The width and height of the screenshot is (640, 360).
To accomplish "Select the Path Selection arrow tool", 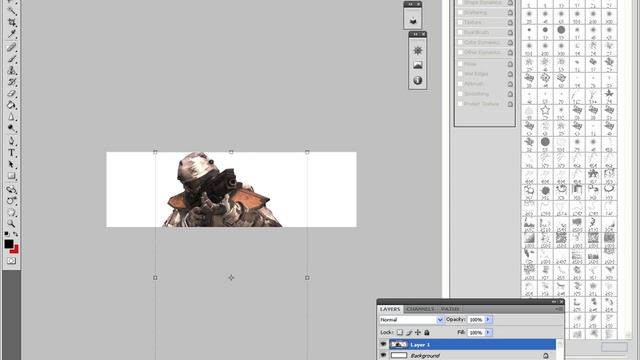I will 11,164.
